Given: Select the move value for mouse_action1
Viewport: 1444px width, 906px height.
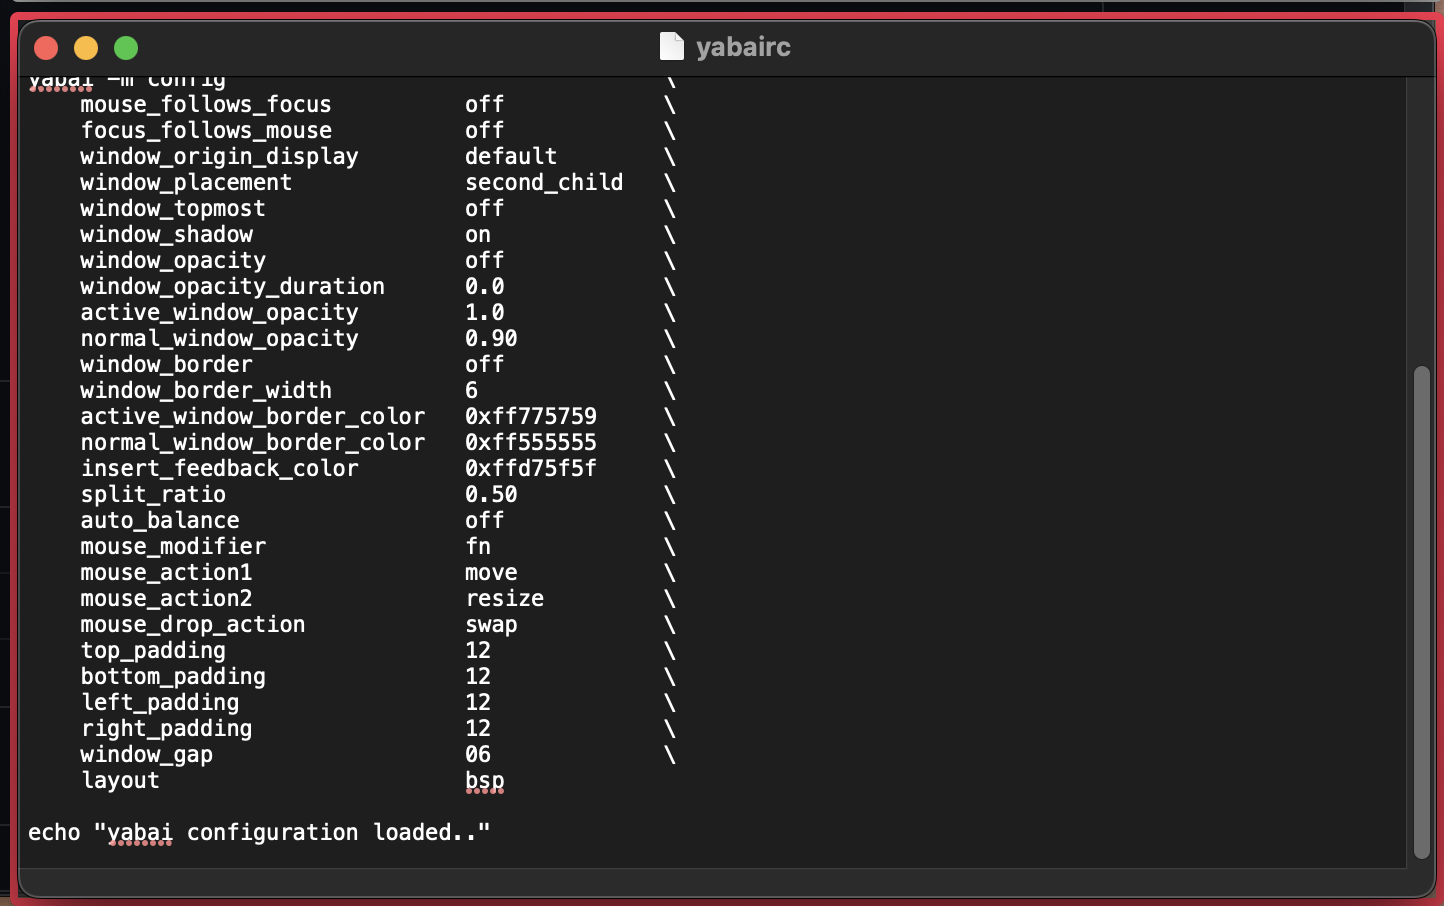Looking at the screenshot, I should click(491, 572).
